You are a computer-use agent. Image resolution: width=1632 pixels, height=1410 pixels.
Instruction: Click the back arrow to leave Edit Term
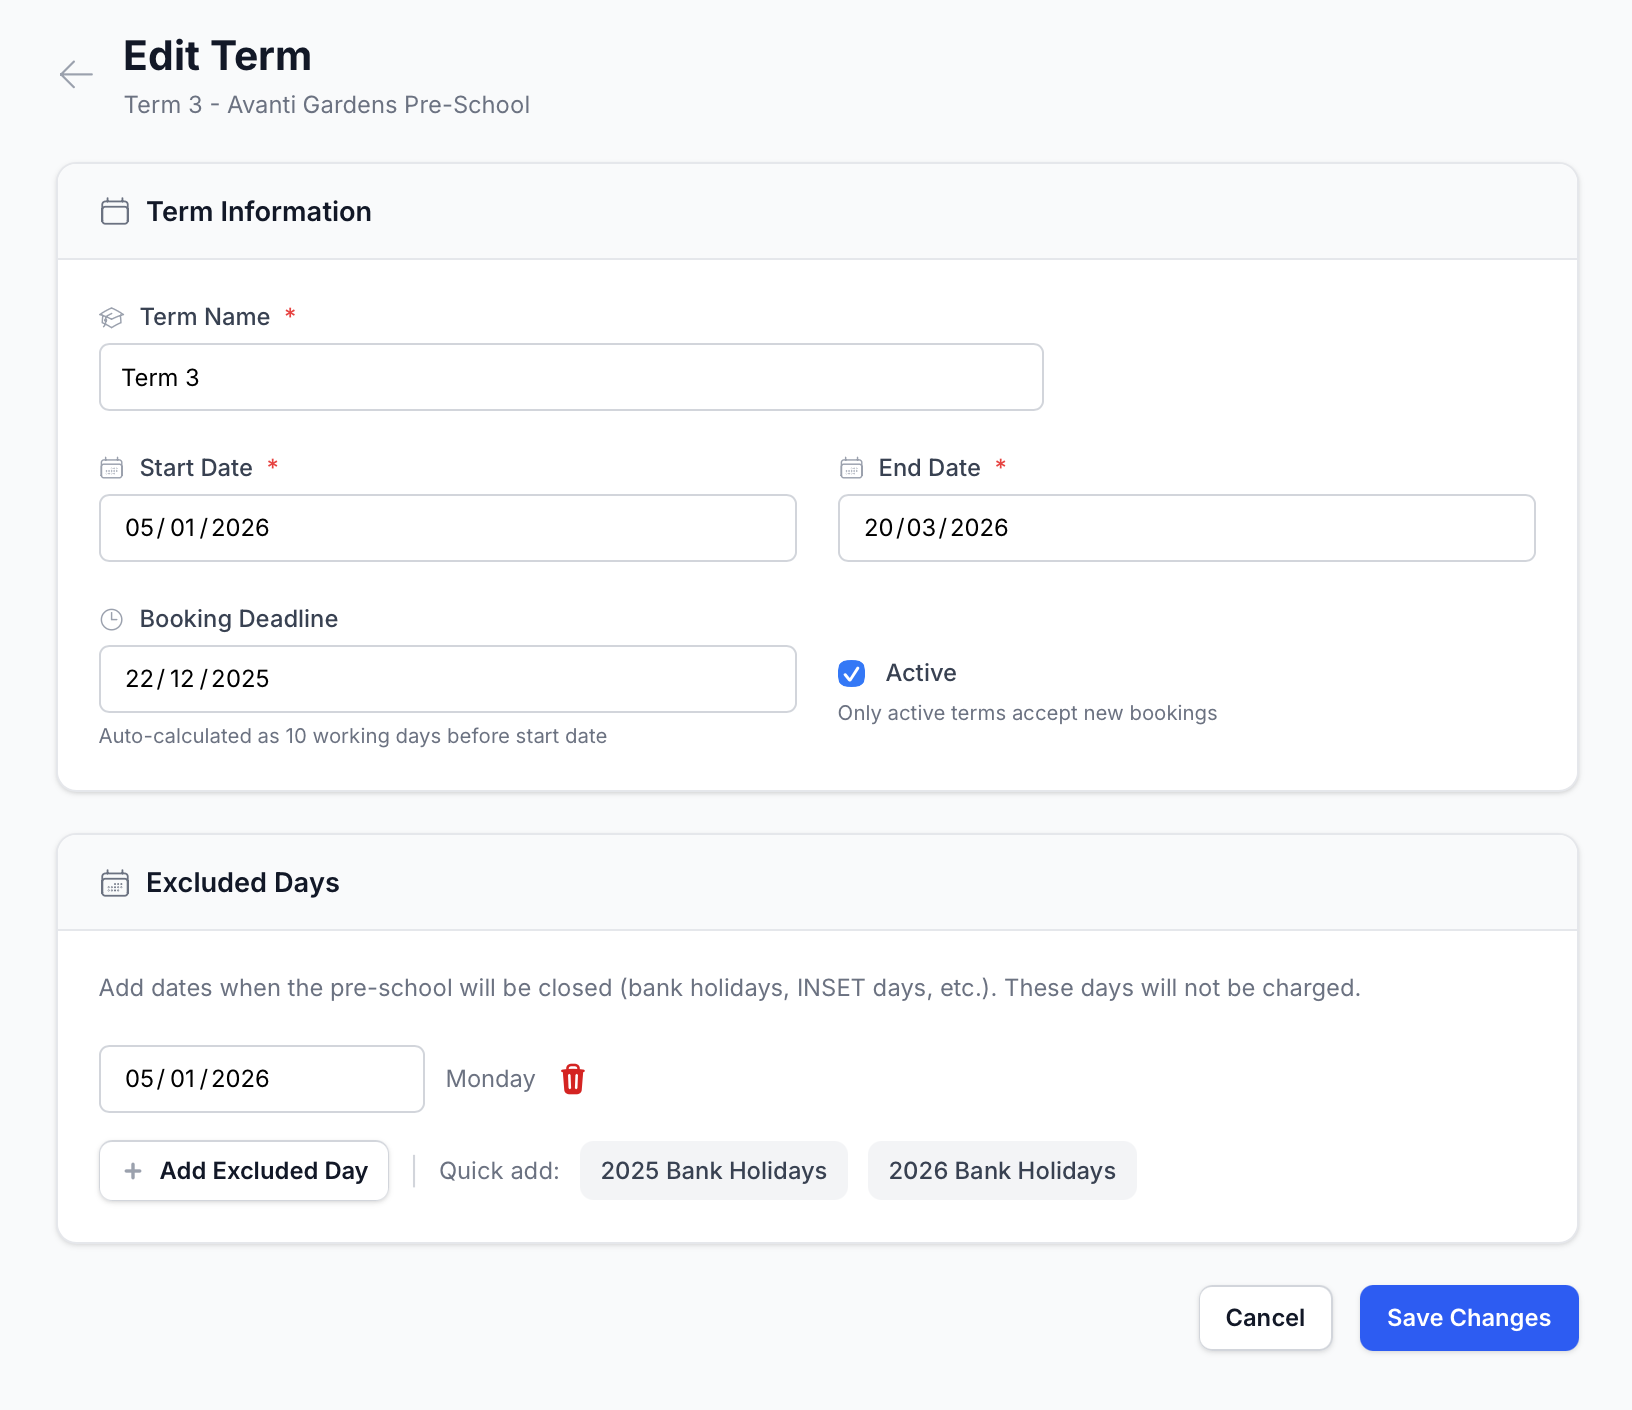[76, 75]
